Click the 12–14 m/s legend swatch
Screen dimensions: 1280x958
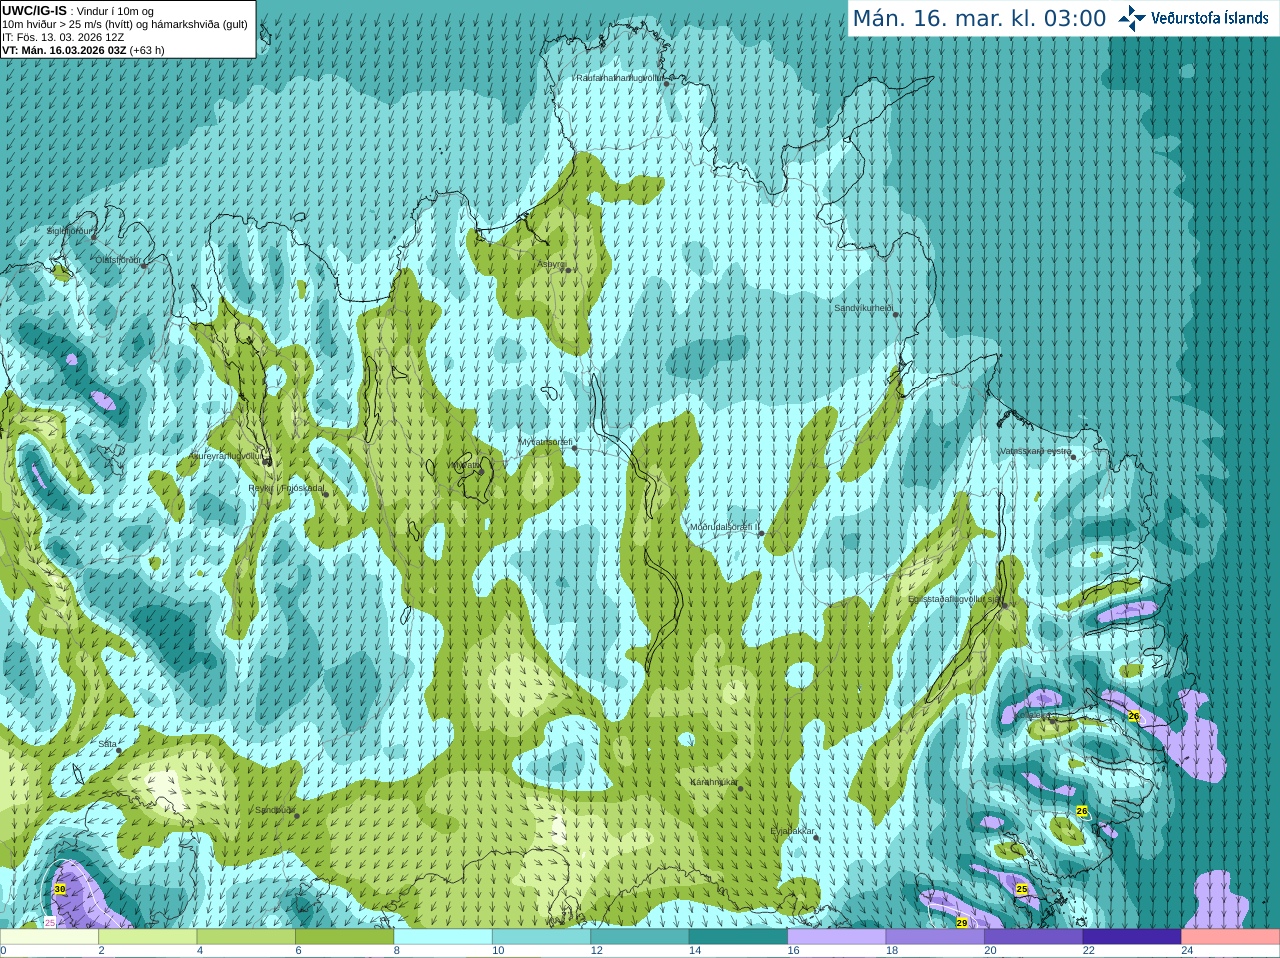tap(640, 937)
